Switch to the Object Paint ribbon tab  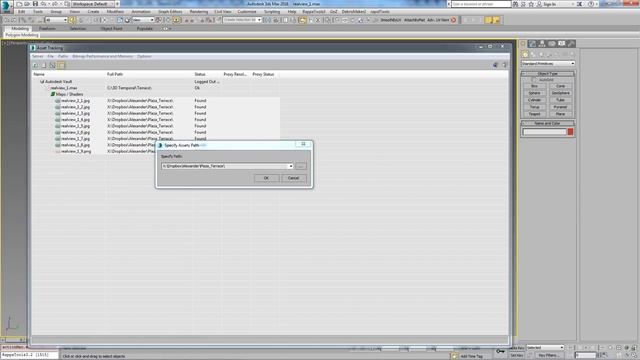pos(111,29)
